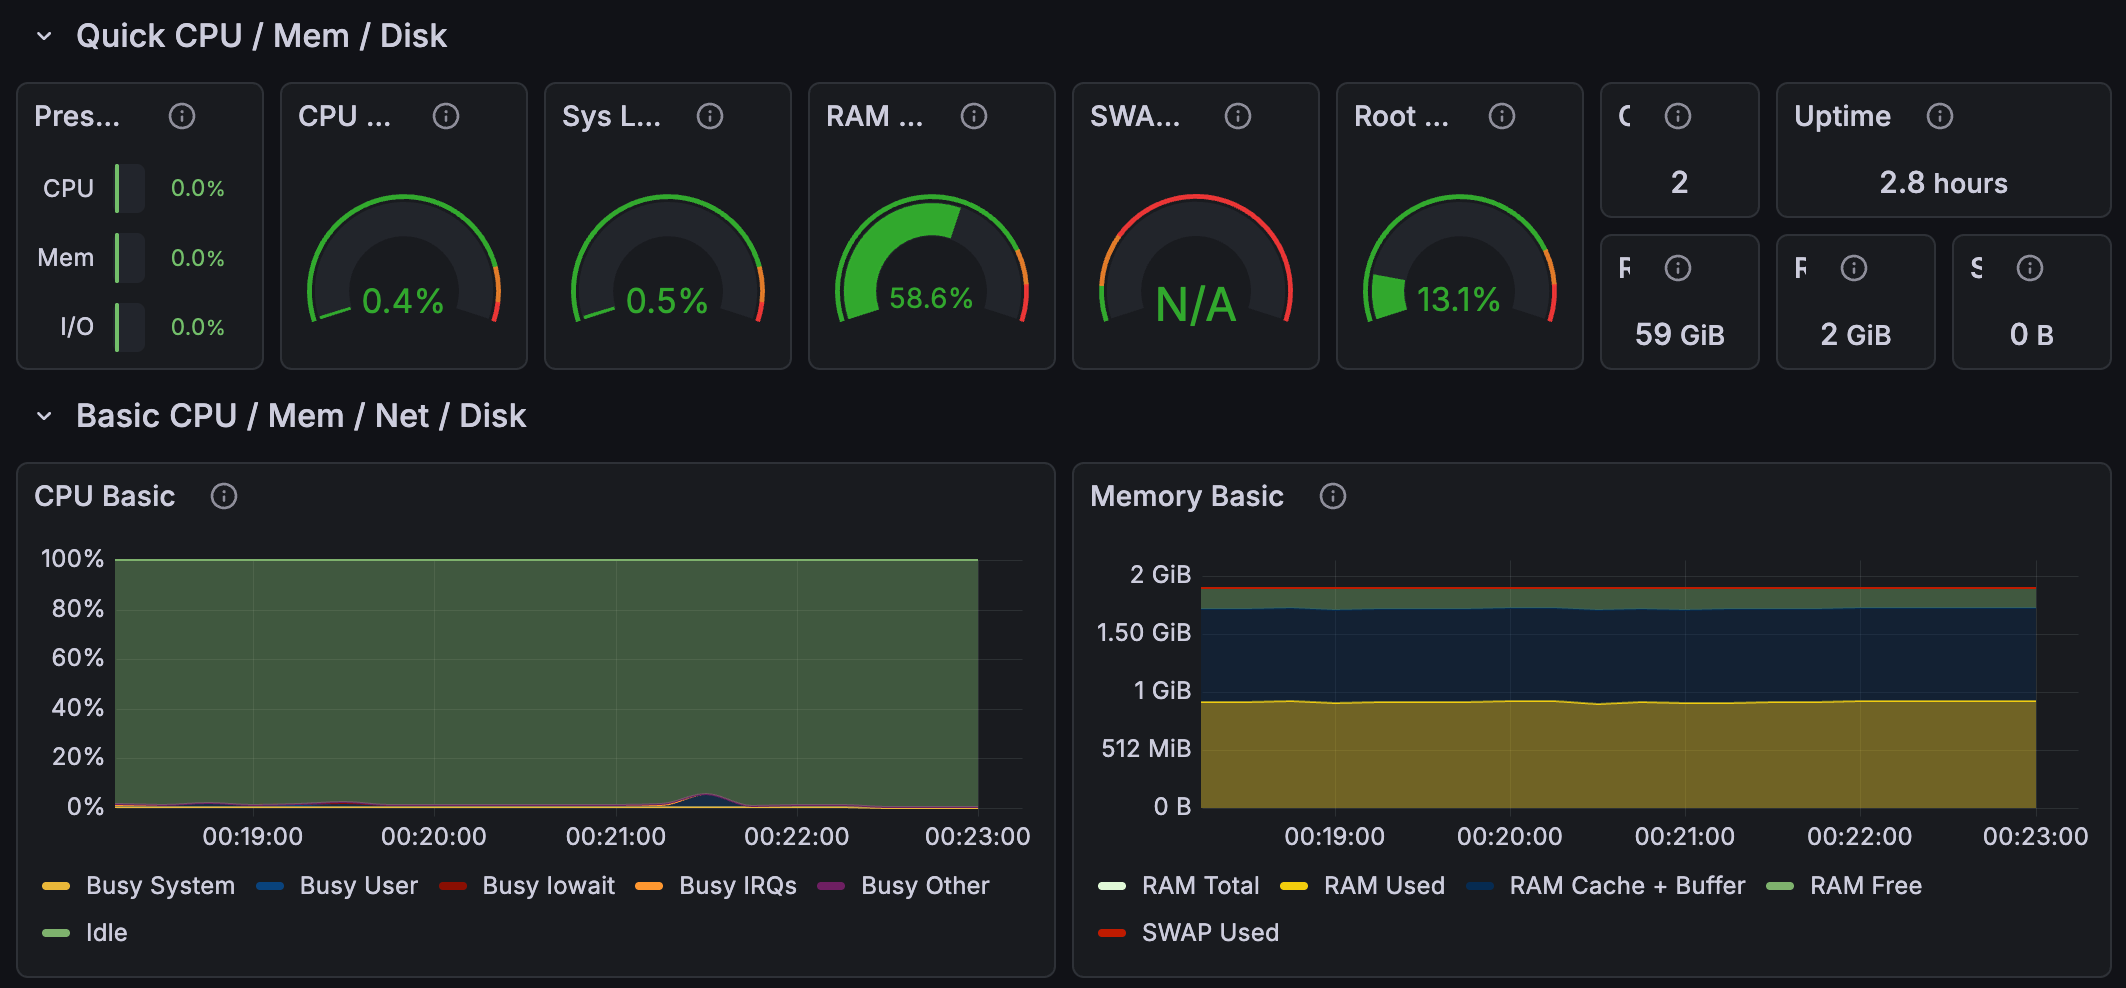
Task: Open the Uptime panel title menu
Action: tap(1842, 116)
